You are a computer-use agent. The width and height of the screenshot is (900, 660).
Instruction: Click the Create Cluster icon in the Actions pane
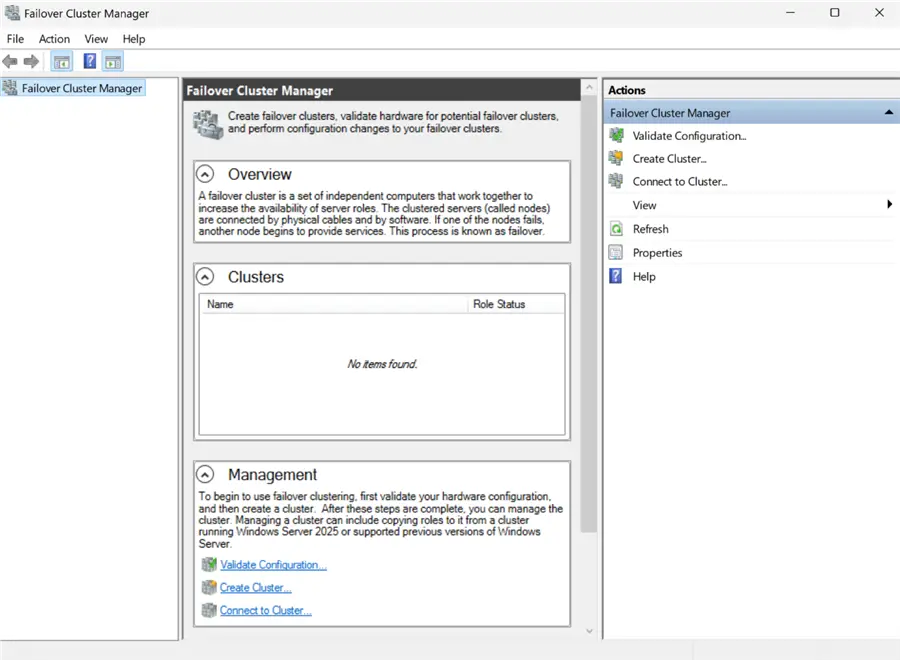616,158
